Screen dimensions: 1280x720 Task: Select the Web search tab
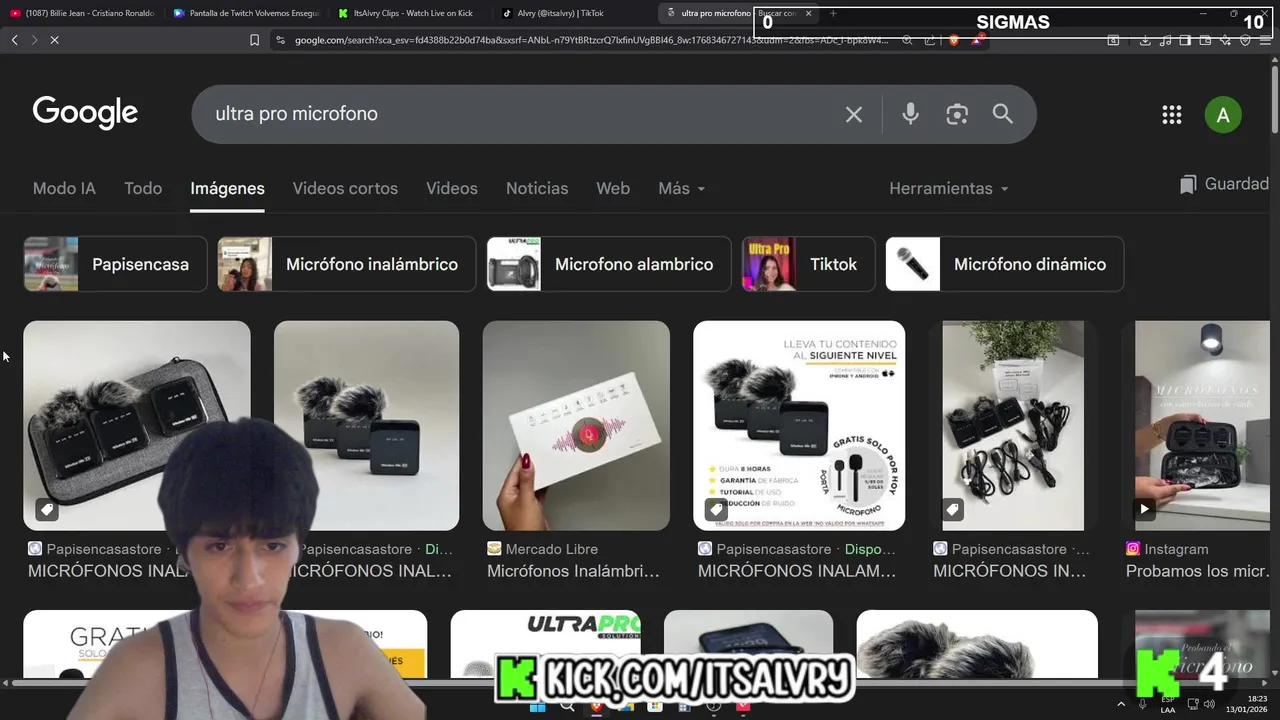point(613,188)
